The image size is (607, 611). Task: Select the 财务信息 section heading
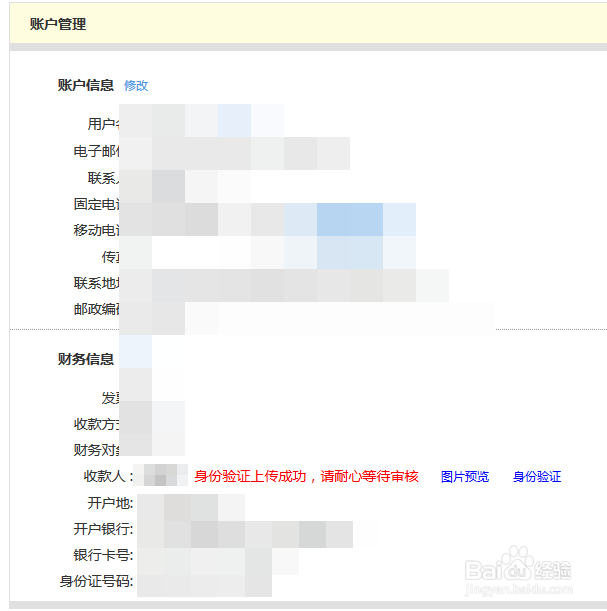[86, 359]
